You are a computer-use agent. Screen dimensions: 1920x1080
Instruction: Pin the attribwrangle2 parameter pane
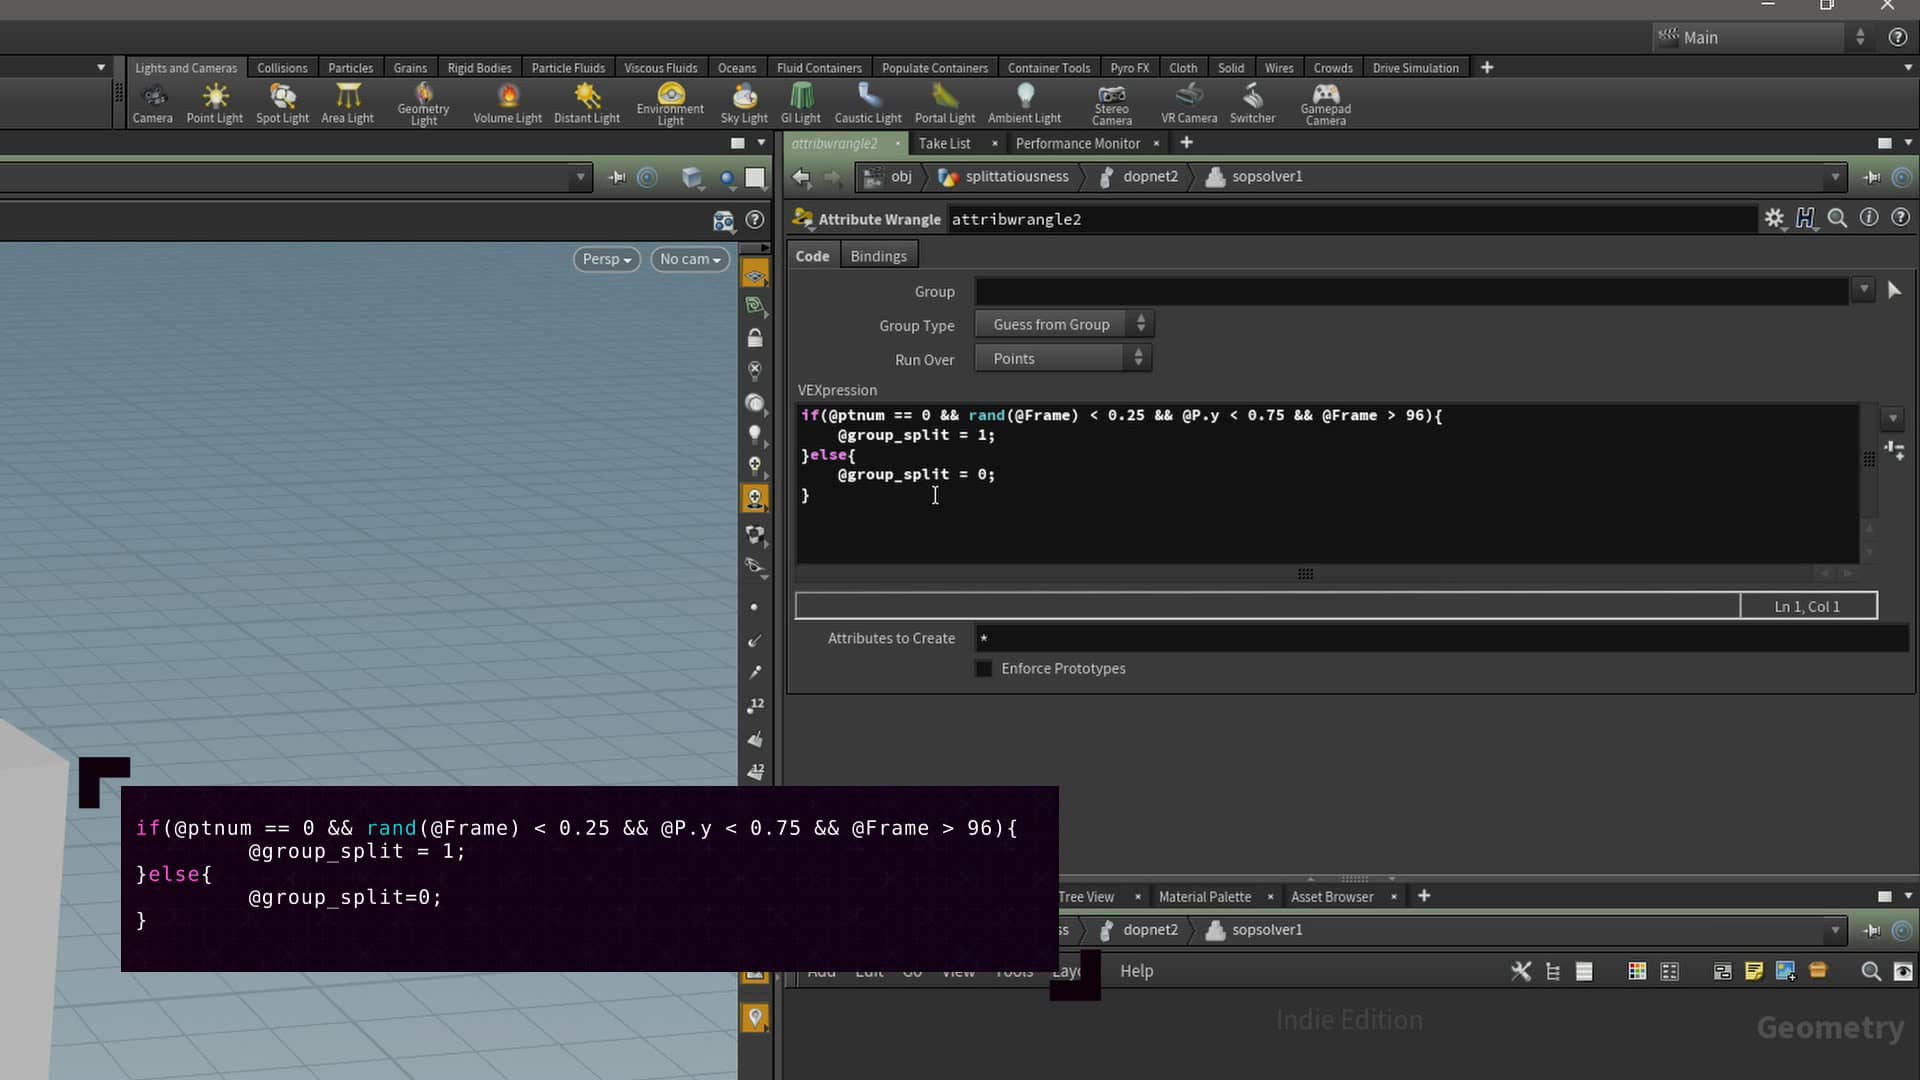pyautogui.click(x=1871, y=177)
